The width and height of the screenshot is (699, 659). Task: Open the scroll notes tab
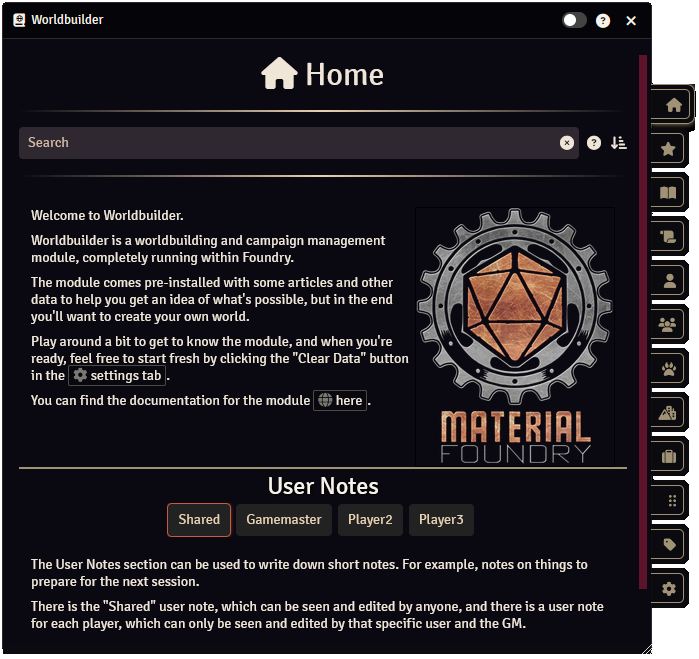[668, 237]
